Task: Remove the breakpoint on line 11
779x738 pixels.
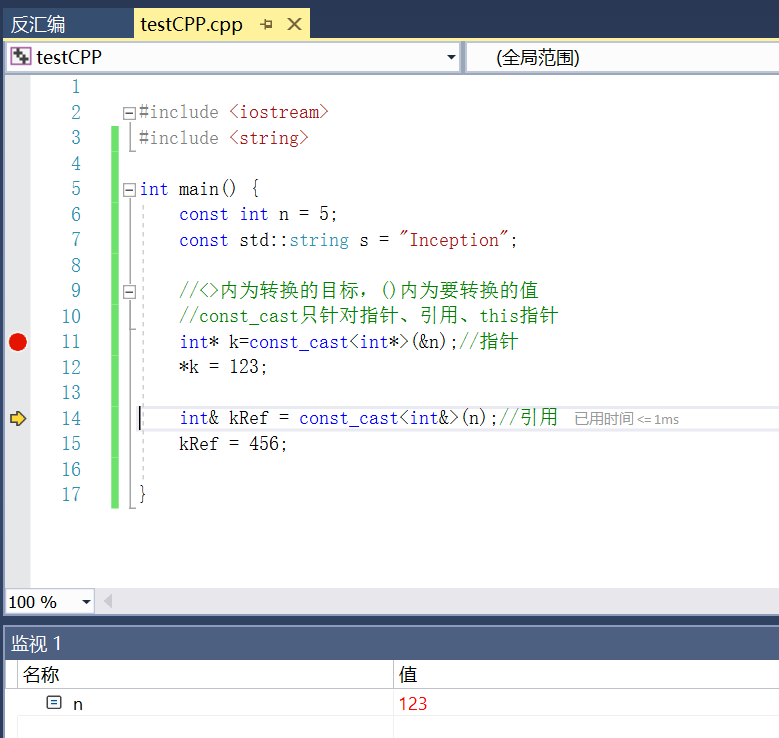Action: point(18,342)
